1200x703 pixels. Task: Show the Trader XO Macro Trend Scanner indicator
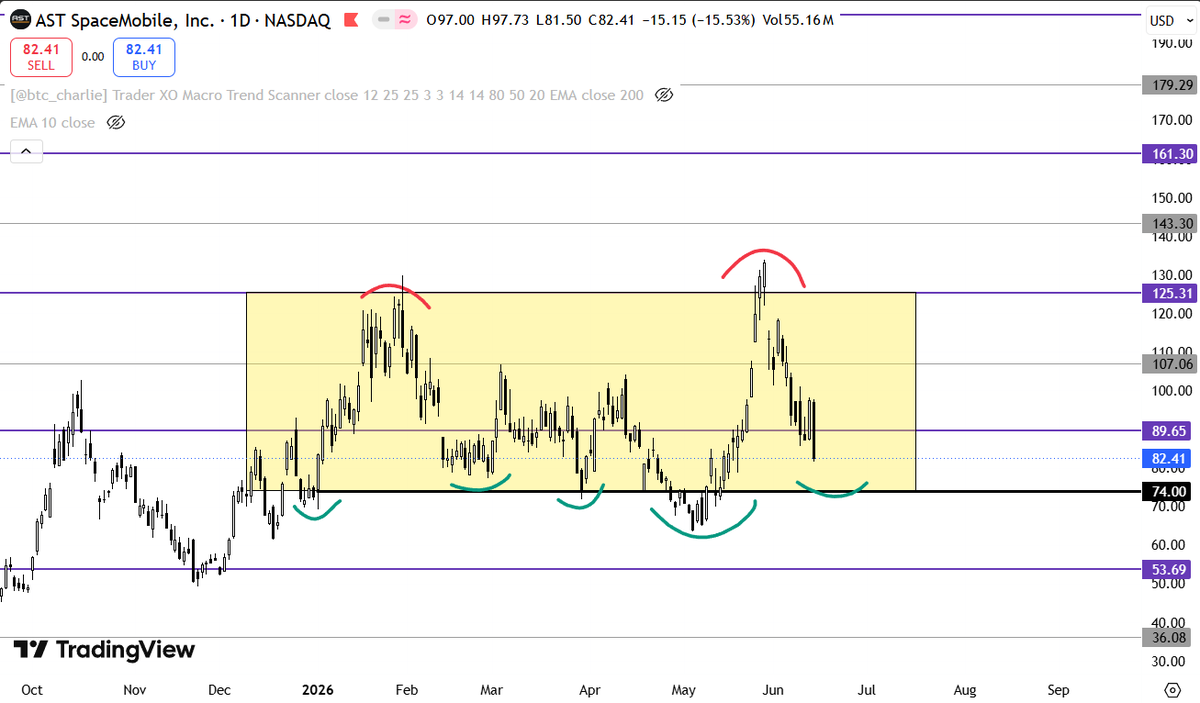pyautogui.click(x=664, y=96)
